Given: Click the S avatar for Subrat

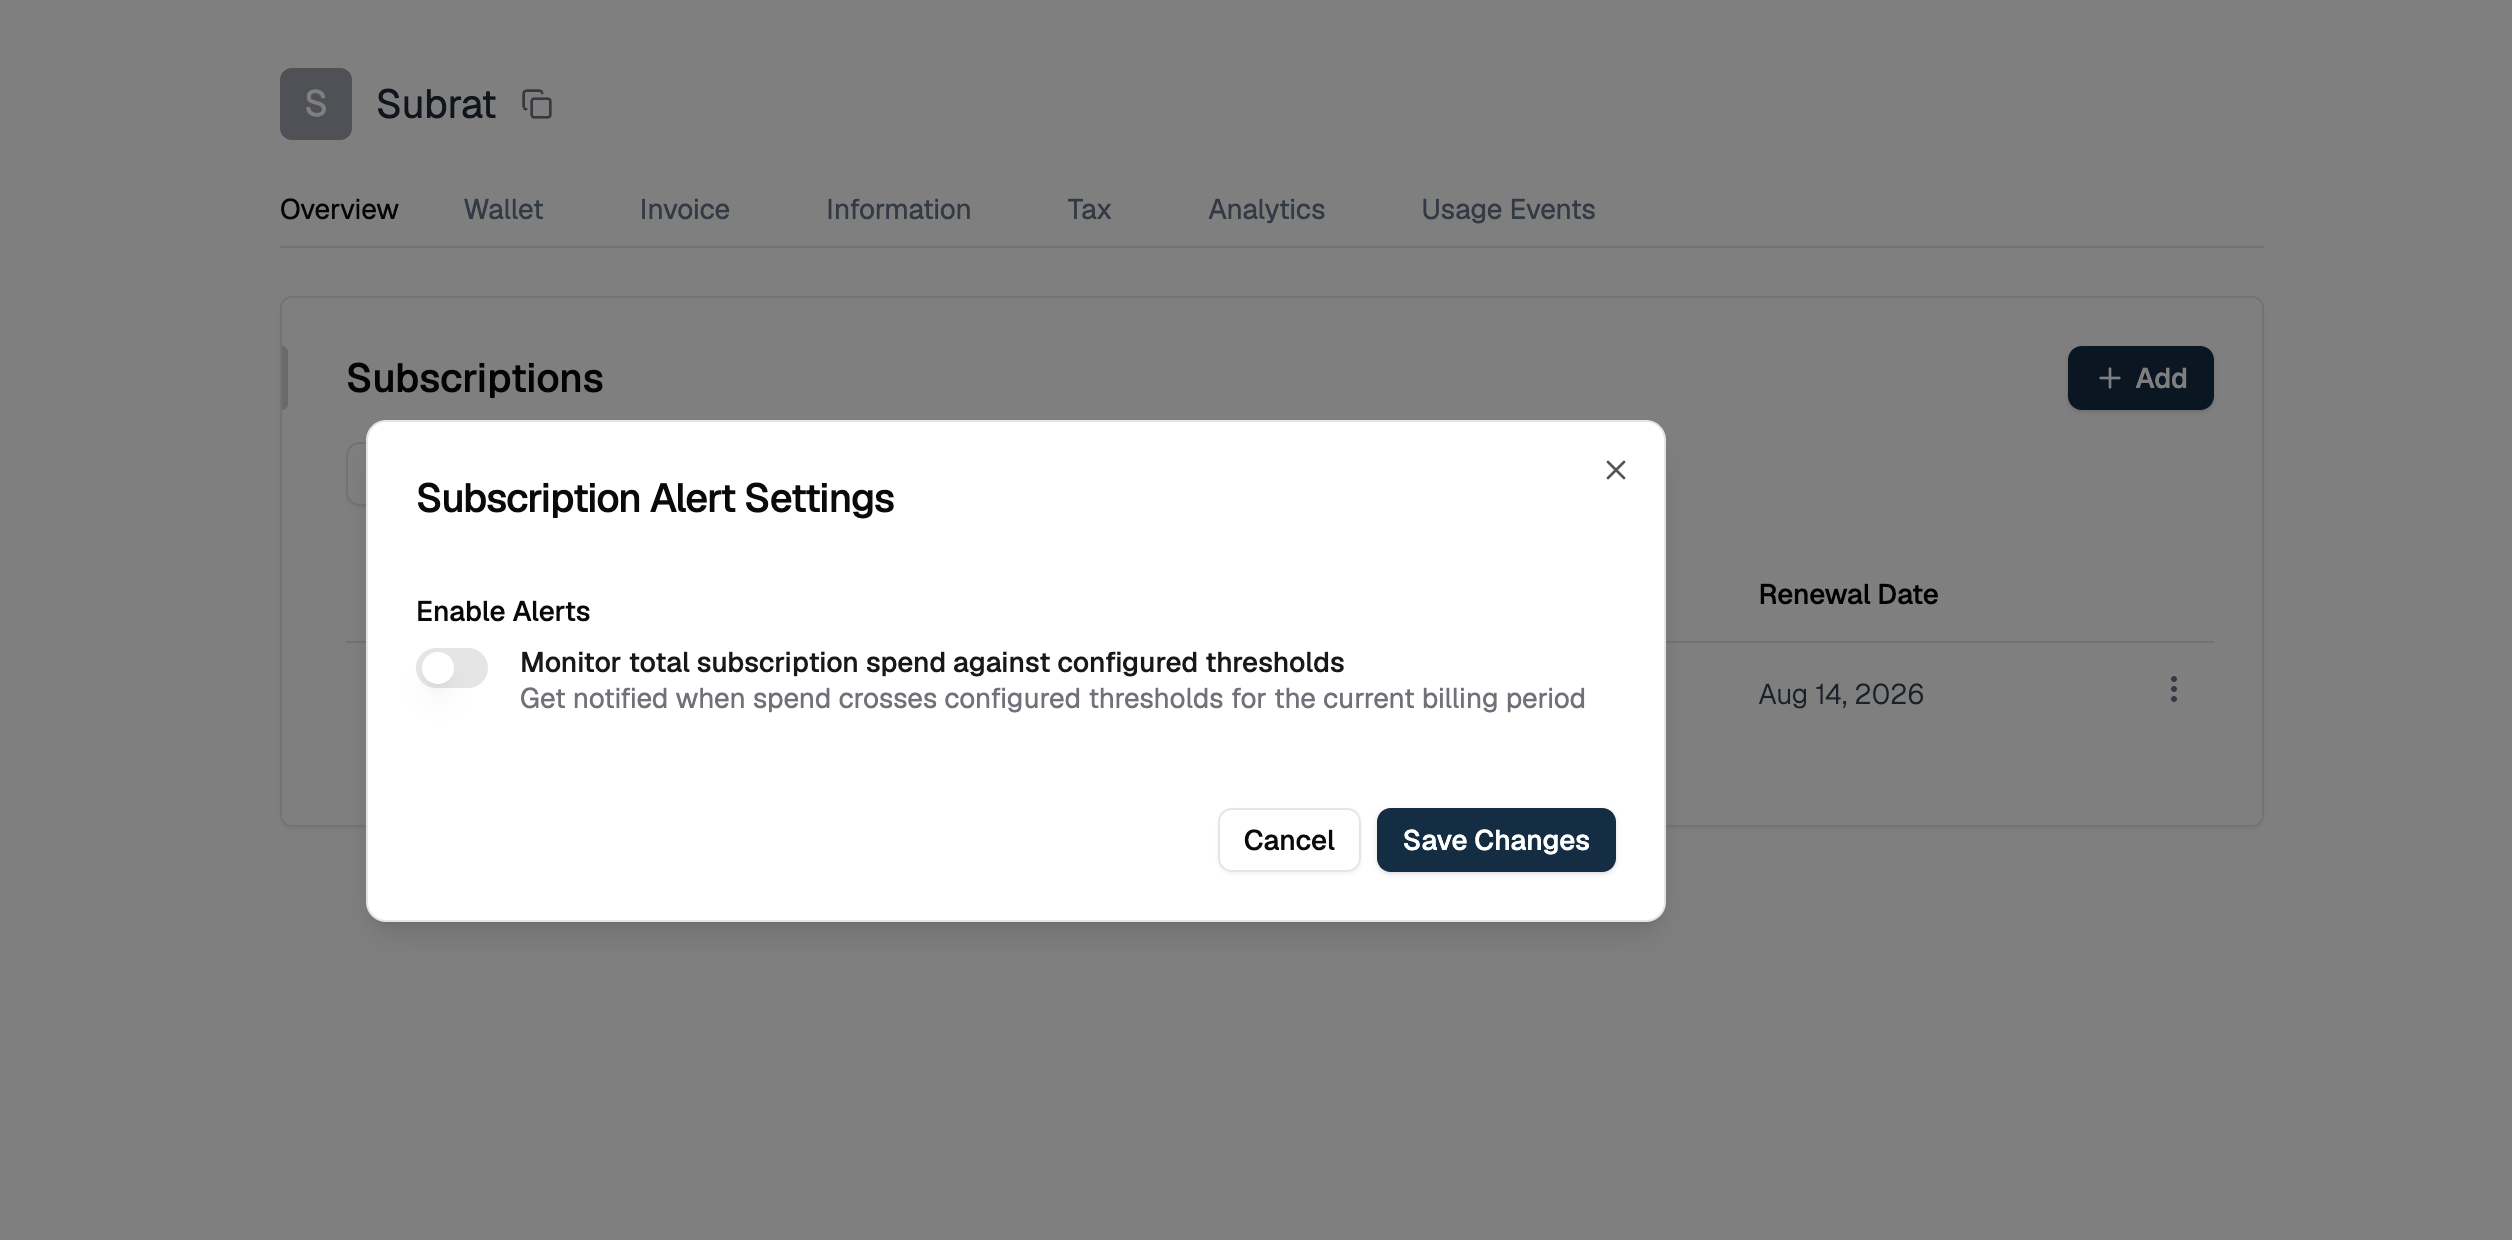Looking at the screenshot, I should coord(316,104).
